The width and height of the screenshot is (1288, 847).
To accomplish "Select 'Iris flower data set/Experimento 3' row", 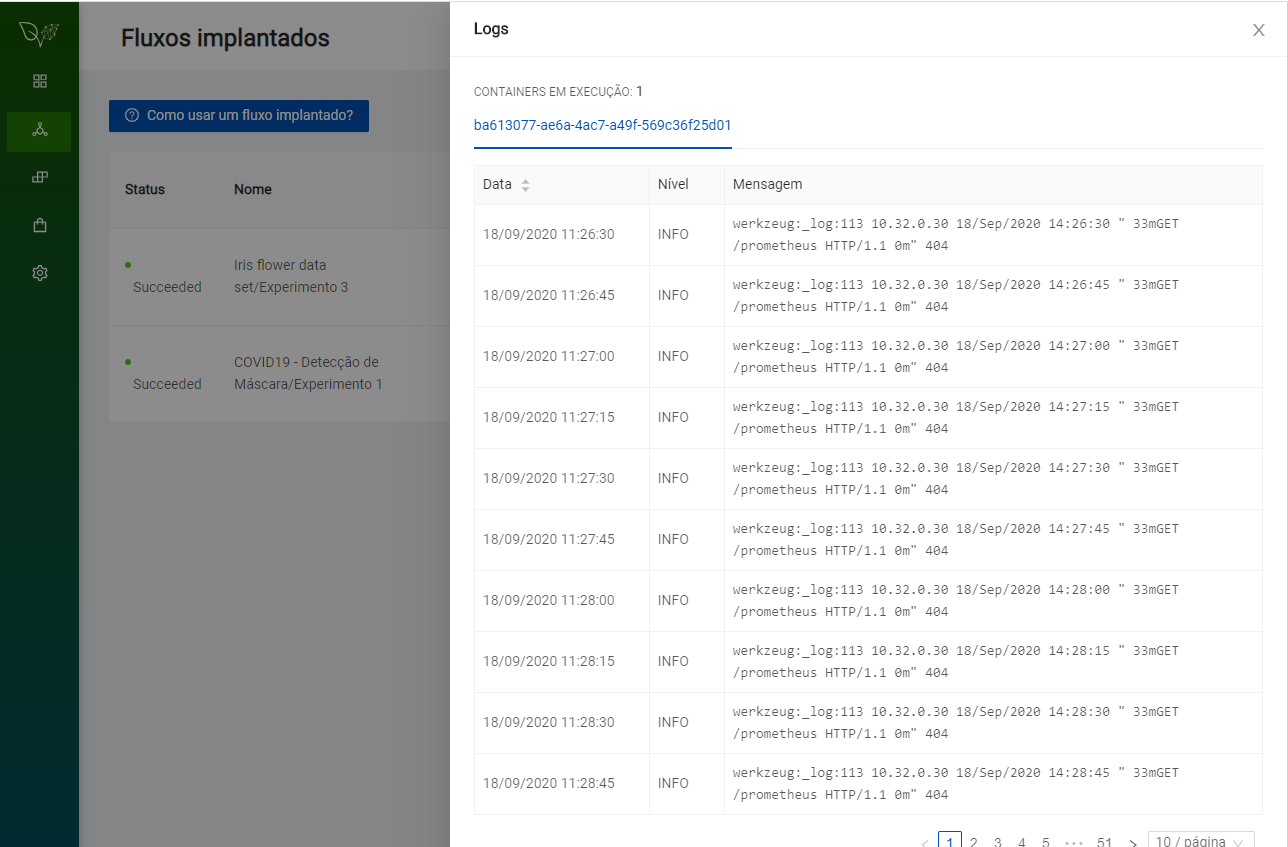I will pyautogui.click(x=279, y=276).
